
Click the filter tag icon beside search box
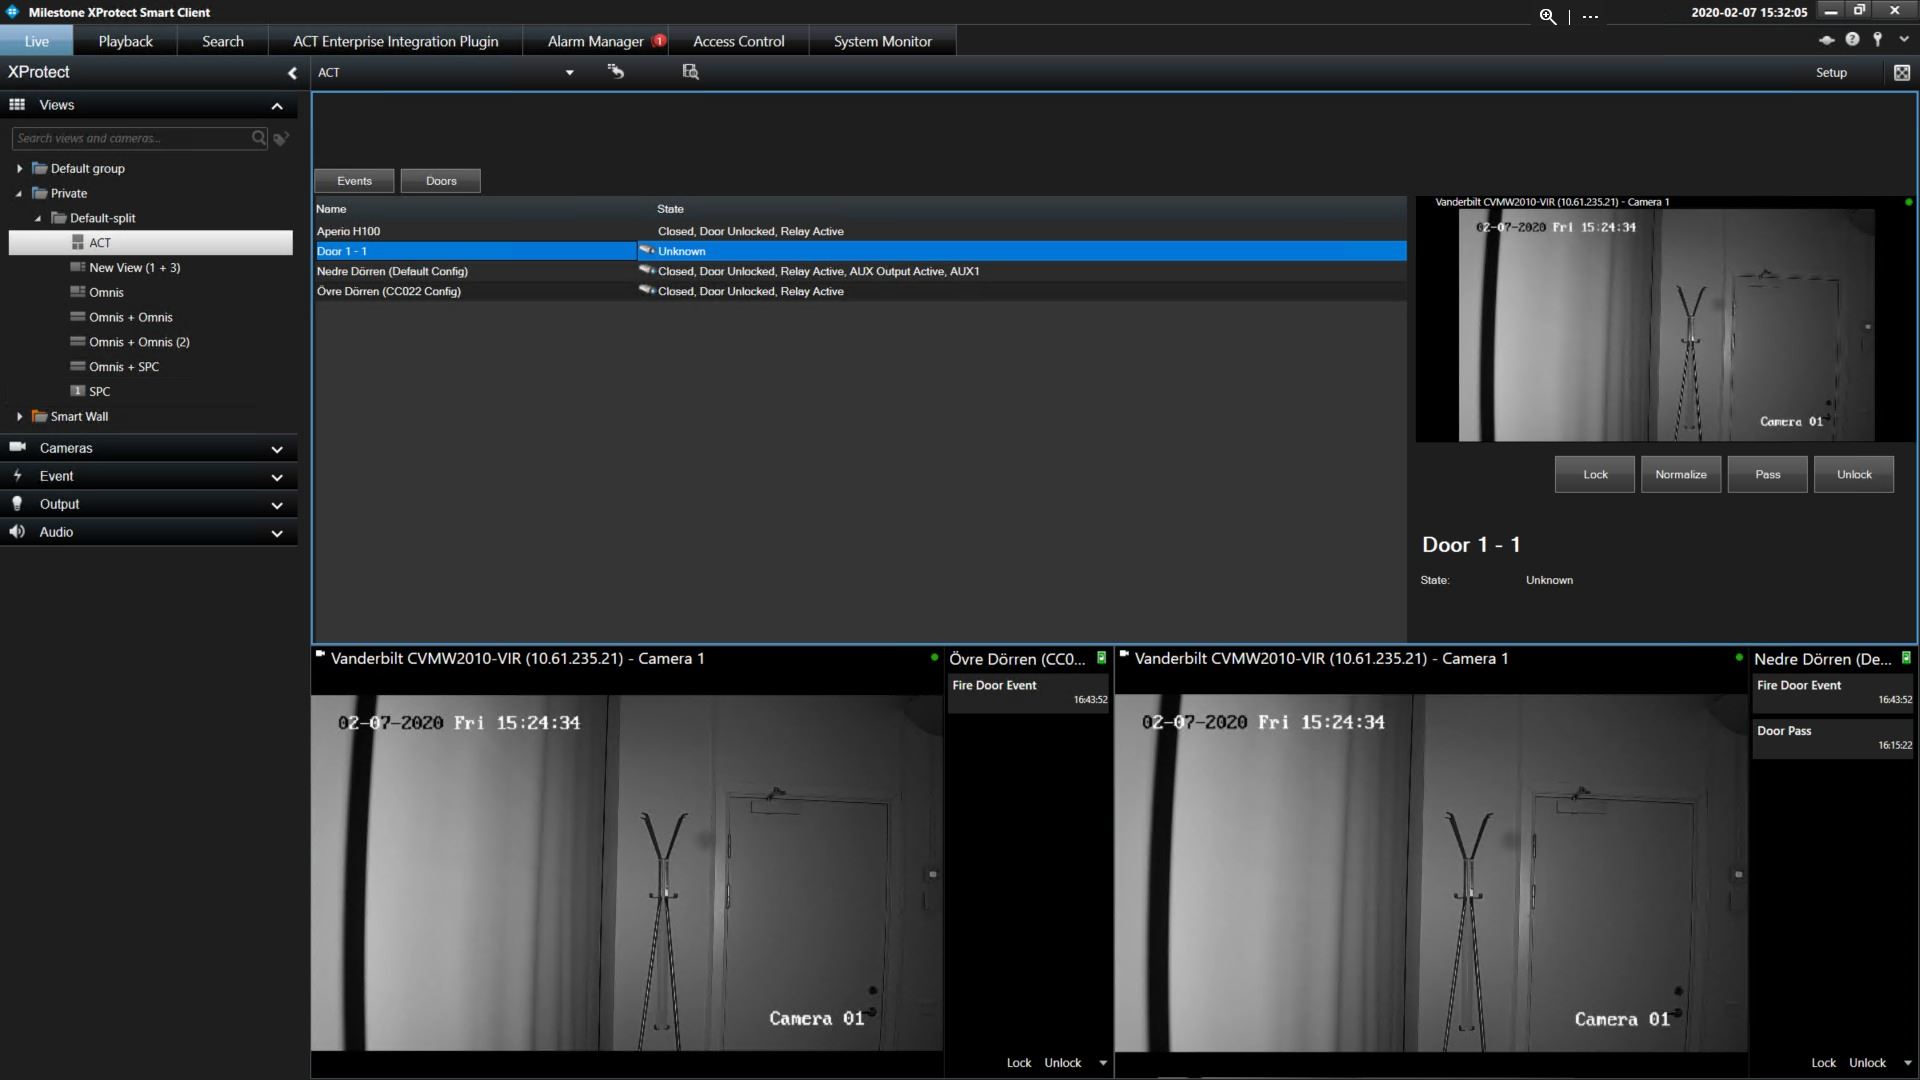click(281, 138)
